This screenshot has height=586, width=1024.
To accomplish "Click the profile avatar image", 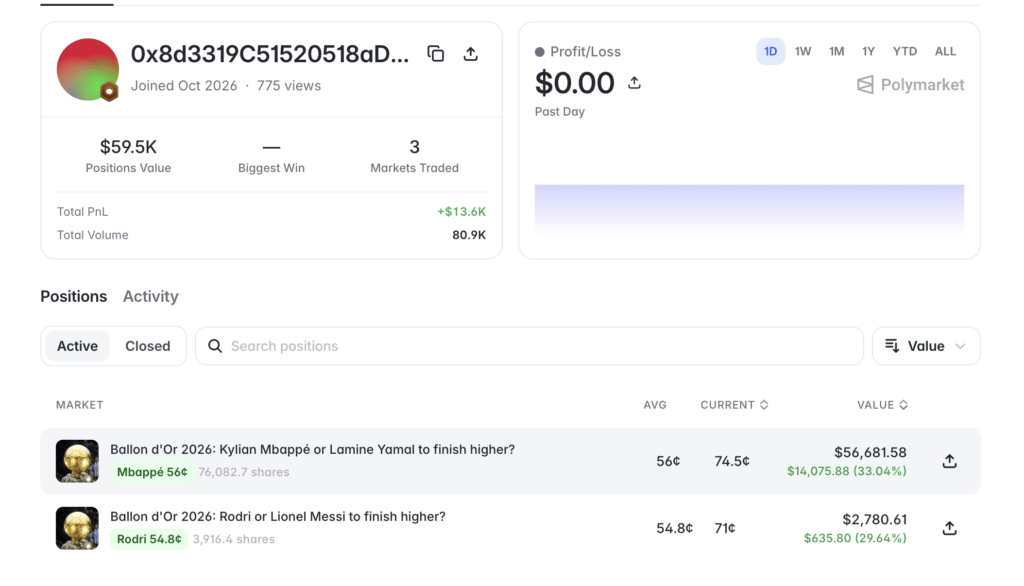I will tap(88, 69).
